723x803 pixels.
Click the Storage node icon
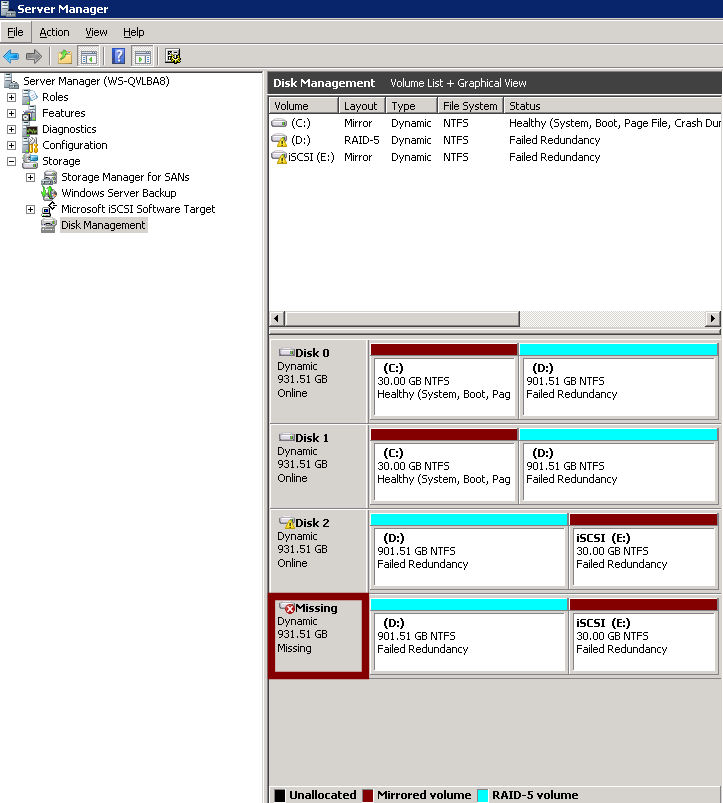(x=30, y=161)
